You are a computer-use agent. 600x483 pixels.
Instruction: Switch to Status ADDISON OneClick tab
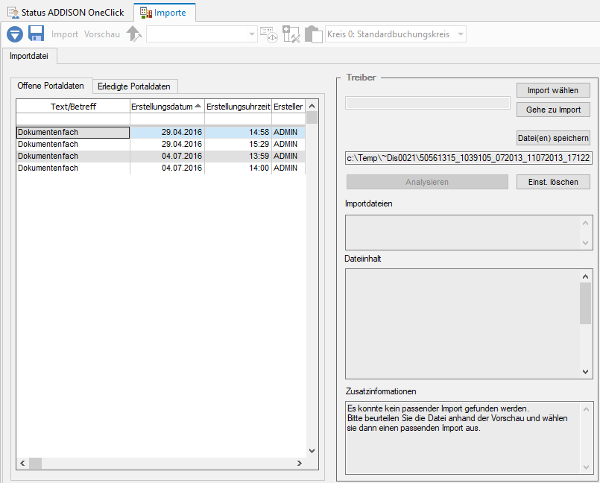tap(66, 13)
